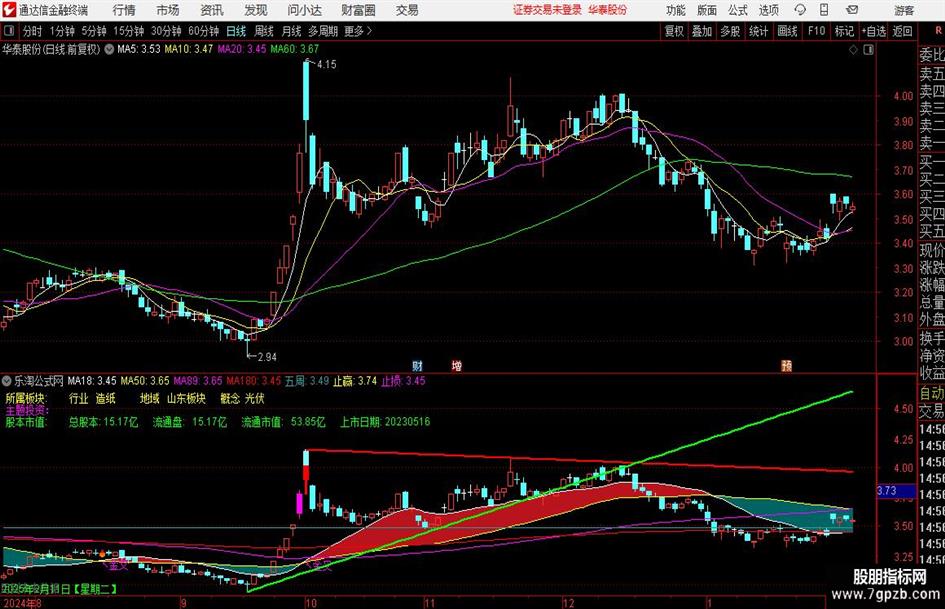The height and width of the screenshot is (609, 945).
Task: Open the 市场 menu
Action: pos(168,10)
